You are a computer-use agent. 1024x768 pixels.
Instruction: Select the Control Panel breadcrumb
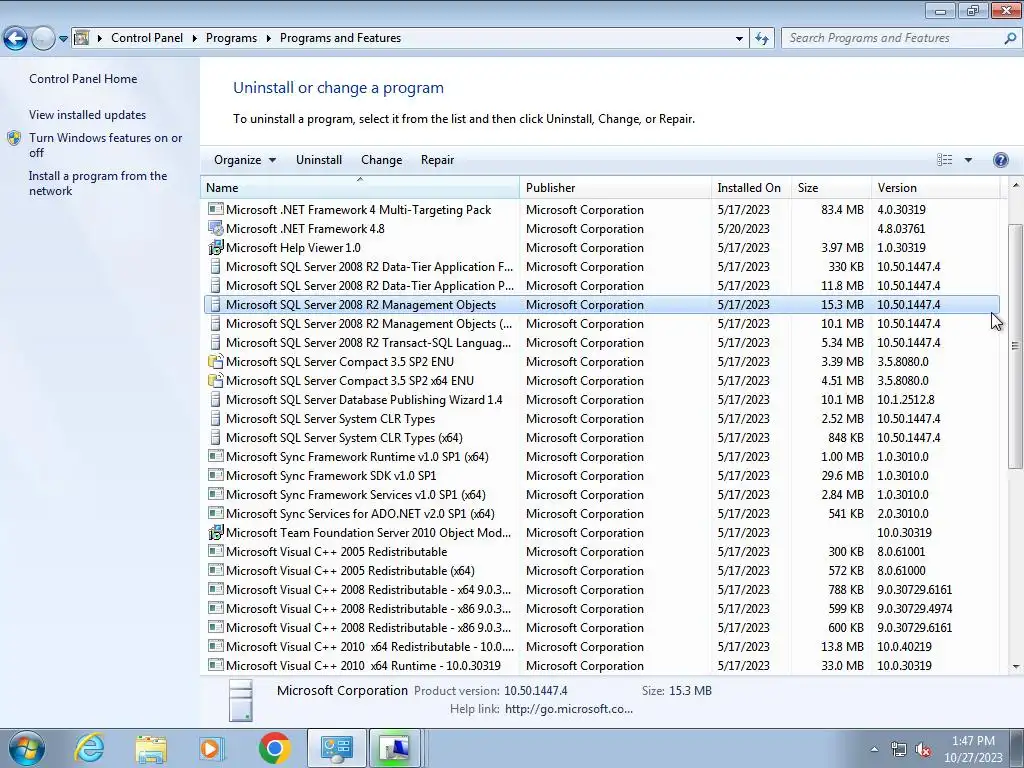[x=147, y=38]
